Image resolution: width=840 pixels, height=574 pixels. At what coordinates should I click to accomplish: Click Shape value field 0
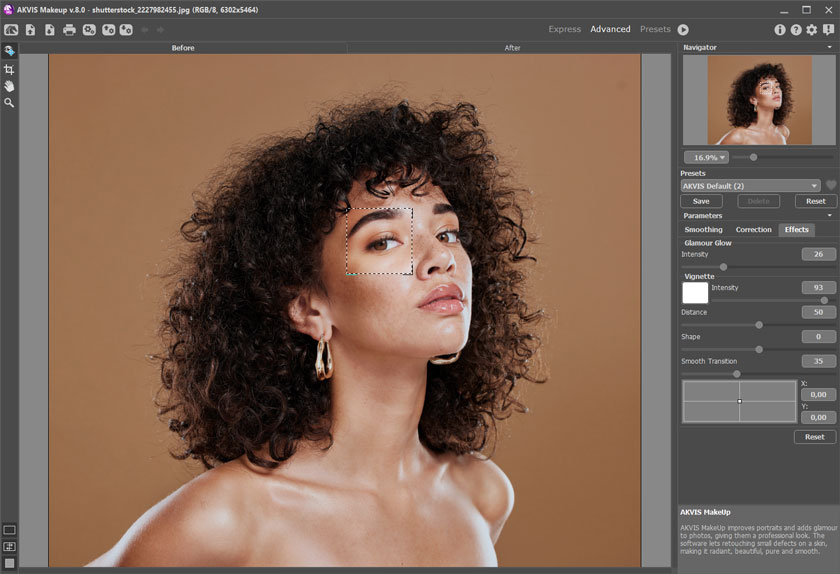[x=818, y=337]
